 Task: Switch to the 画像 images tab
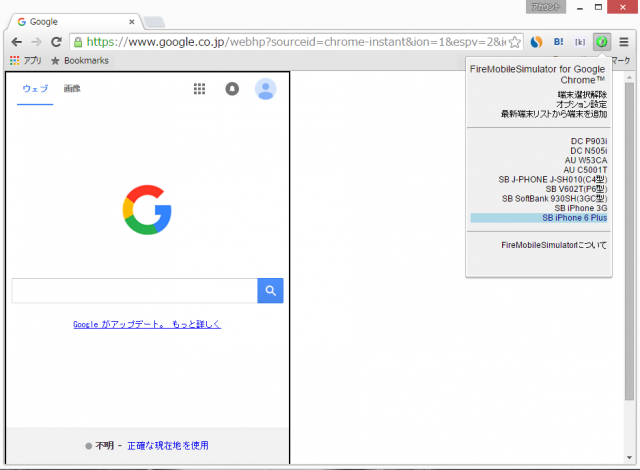click(72, 89)
